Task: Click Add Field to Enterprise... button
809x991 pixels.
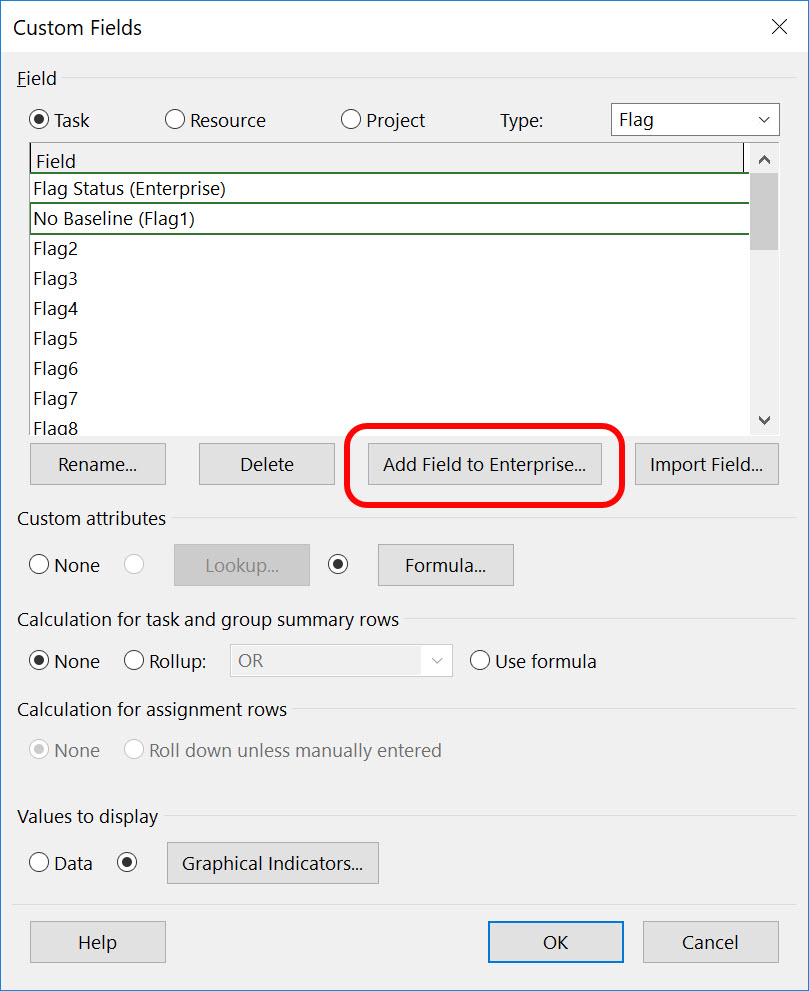Action: [x=485, y=464]
